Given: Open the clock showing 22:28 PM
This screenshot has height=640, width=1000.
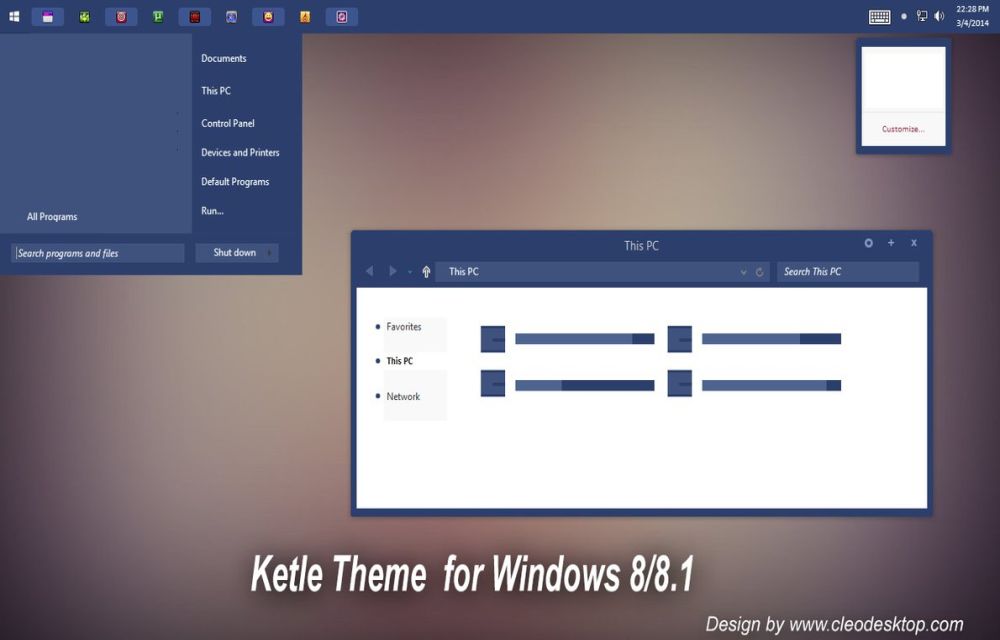Looking at the screenshot, I should click(x=973, y=17).
